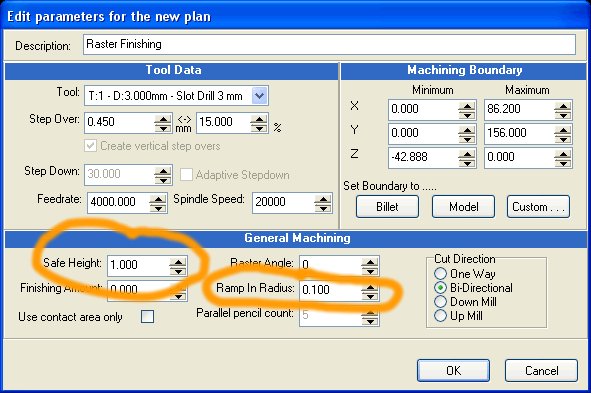
Task: Decrease Step Over percentage value
Action: pos(259,128)
